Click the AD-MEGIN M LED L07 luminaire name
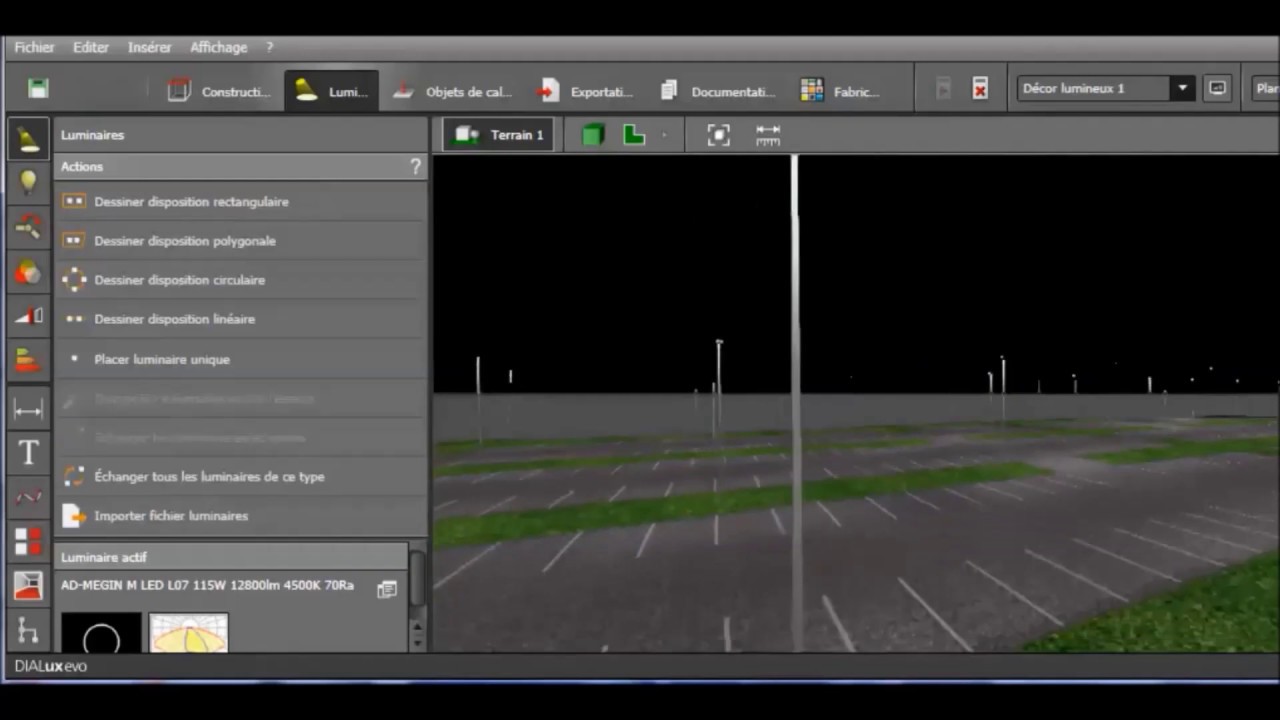The height and width of the screenshot is (720, 1280). click(207, 585)
